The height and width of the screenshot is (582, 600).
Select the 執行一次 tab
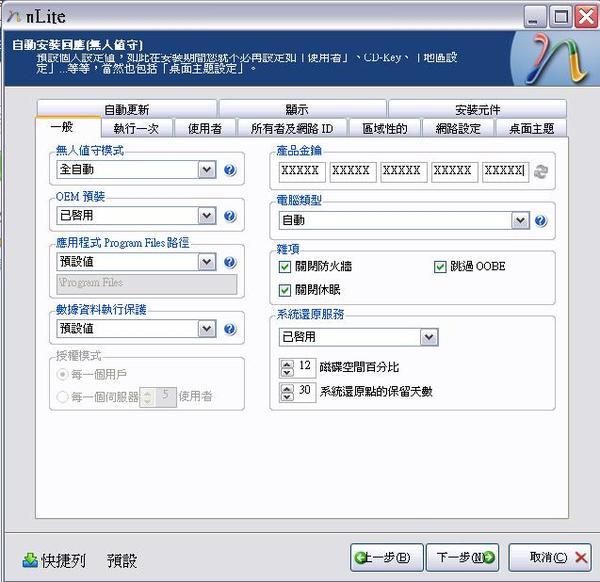[x=137, y=128]
